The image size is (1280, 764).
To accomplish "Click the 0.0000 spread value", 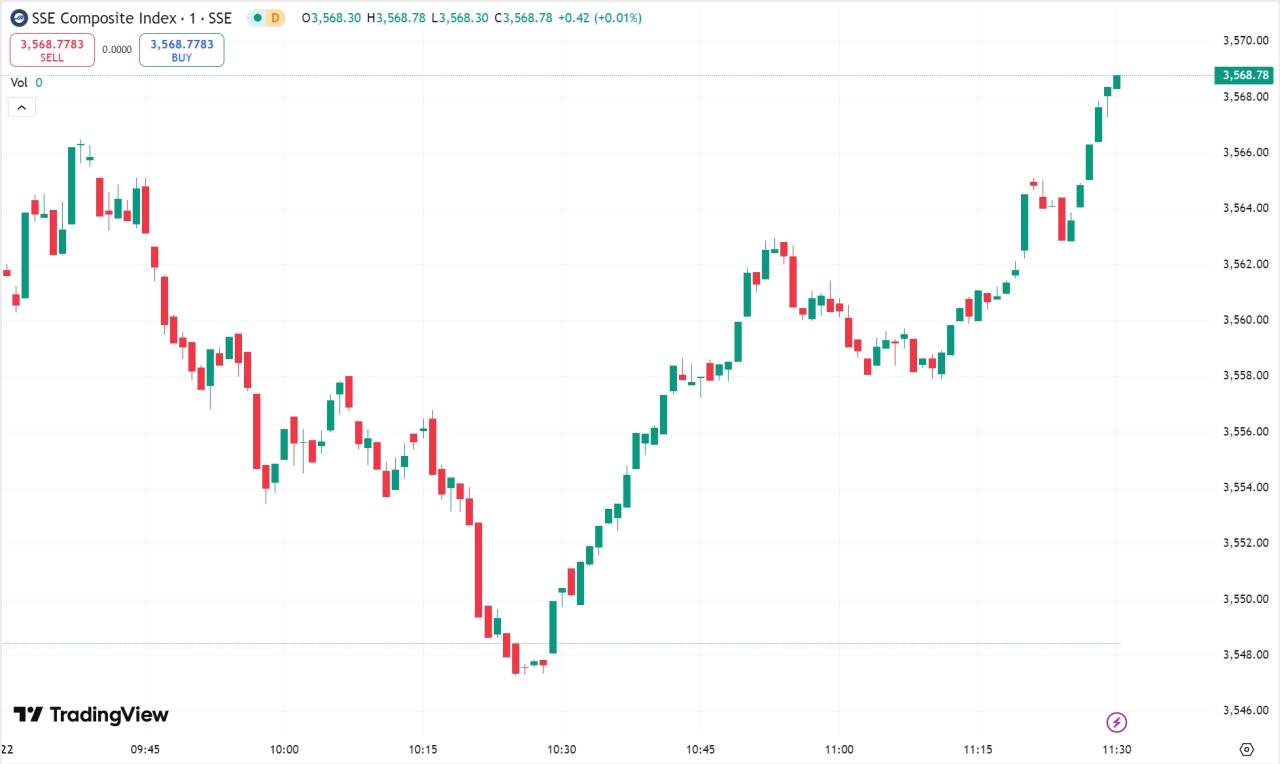I will click(x=117, y=49).
